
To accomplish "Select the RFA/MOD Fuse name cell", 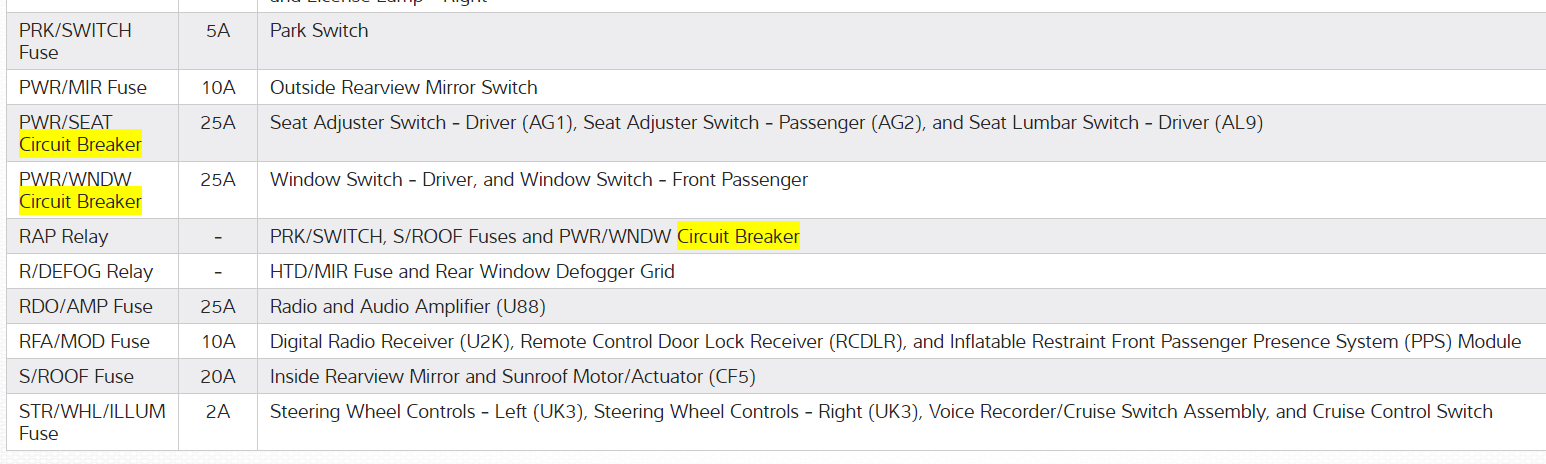I will coord(84,342).
